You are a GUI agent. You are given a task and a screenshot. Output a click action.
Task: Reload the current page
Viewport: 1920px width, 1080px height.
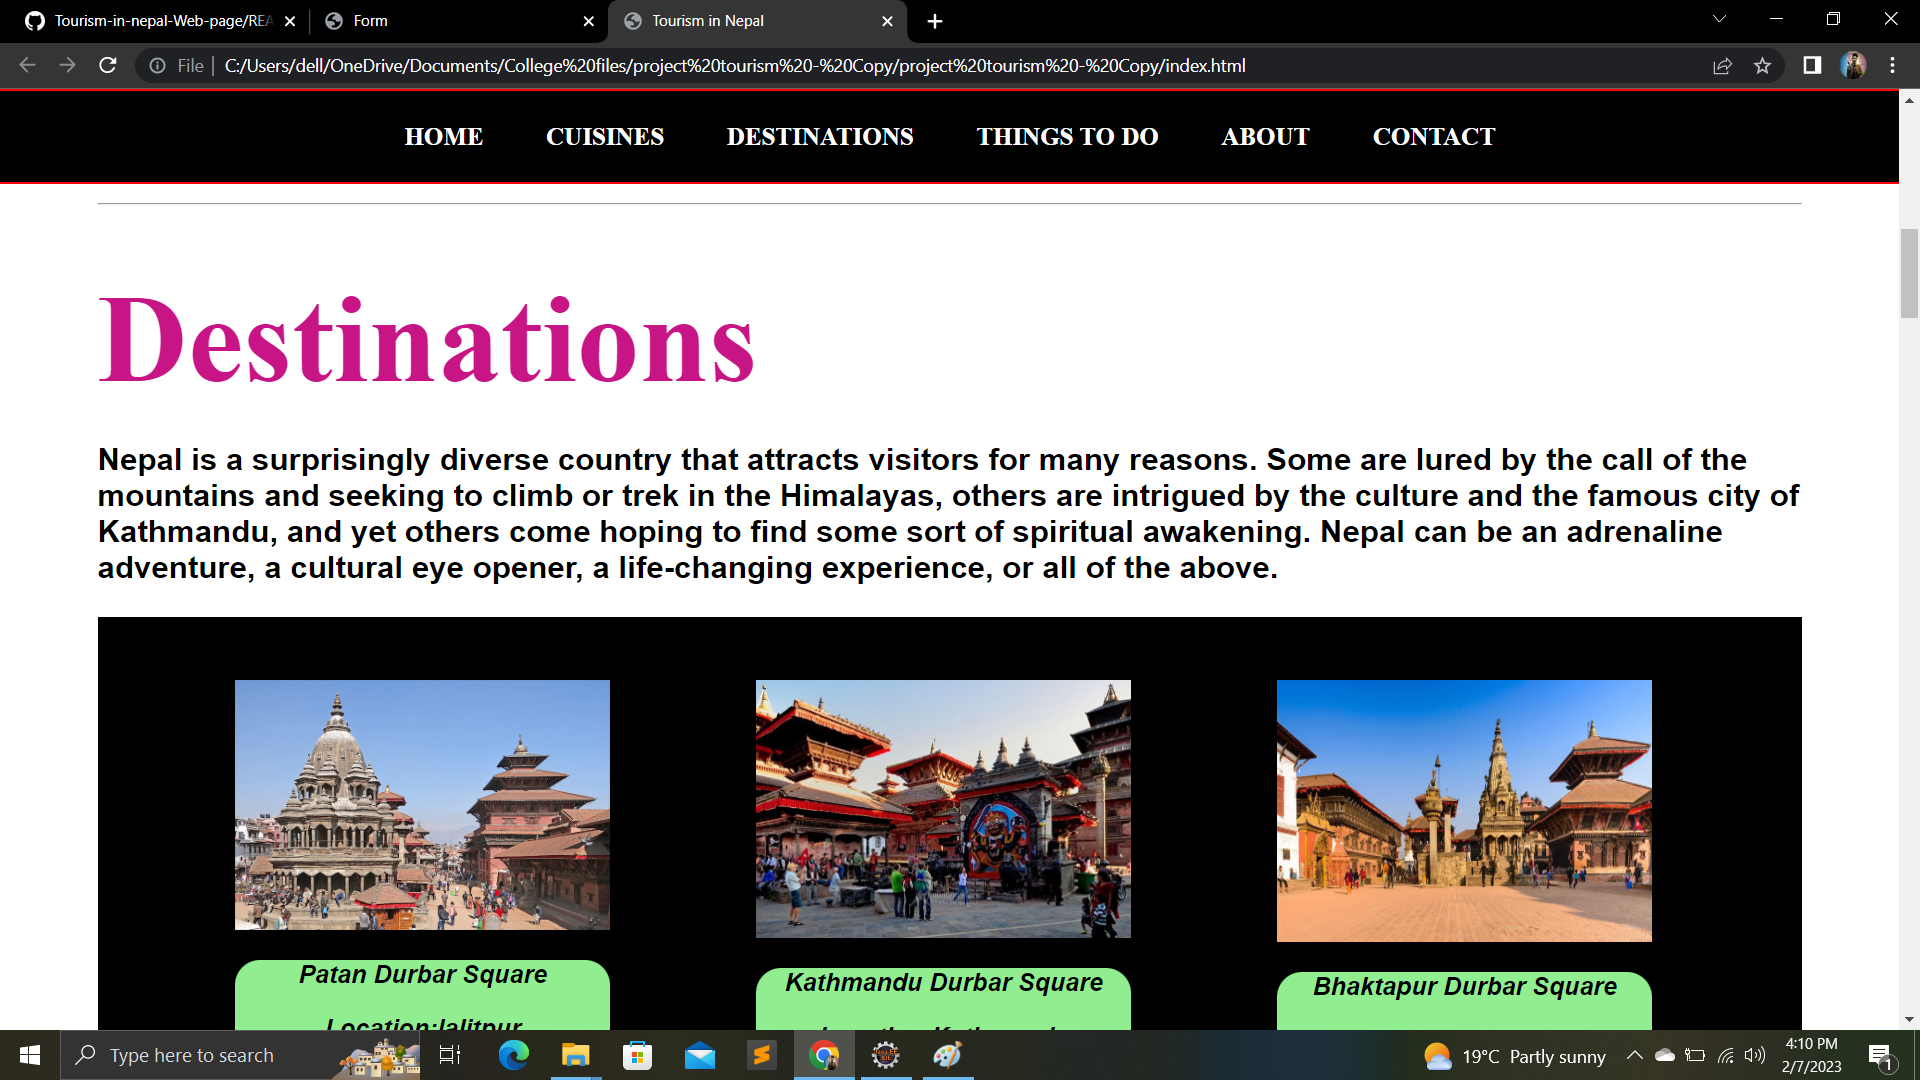[x=107, y=65]
